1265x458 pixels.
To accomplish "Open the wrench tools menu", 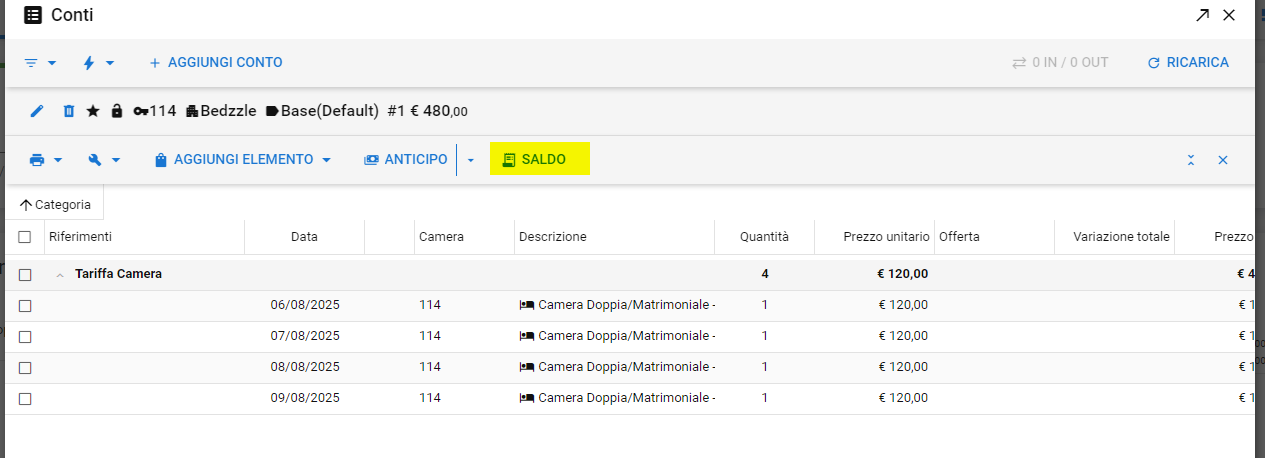I will pos(103,160).
